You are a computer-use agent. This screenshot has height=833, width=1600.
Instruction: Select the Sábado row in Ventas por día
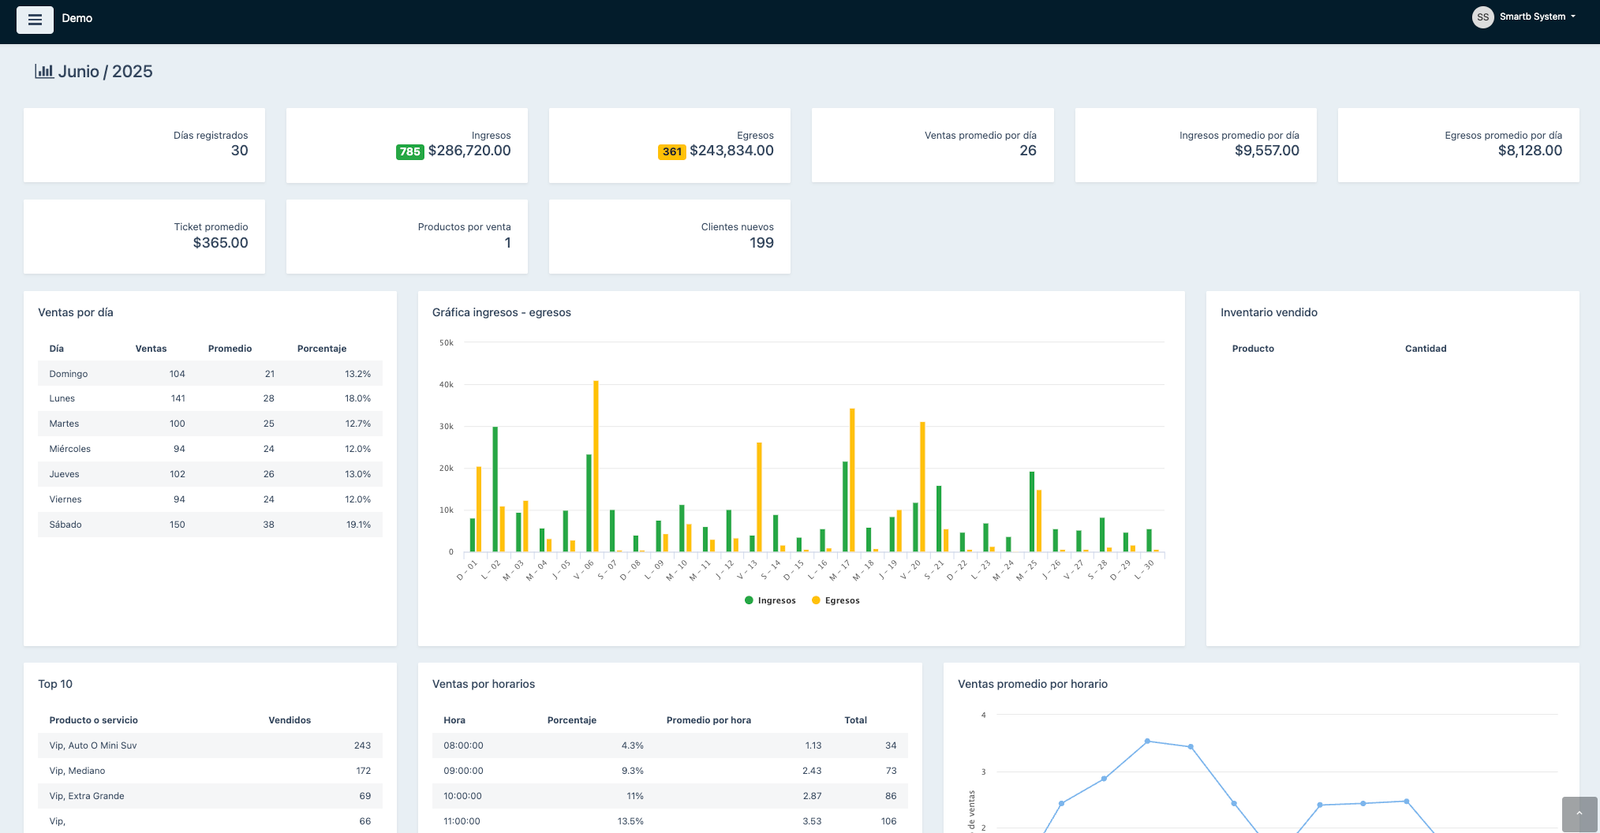pos(210,524)
